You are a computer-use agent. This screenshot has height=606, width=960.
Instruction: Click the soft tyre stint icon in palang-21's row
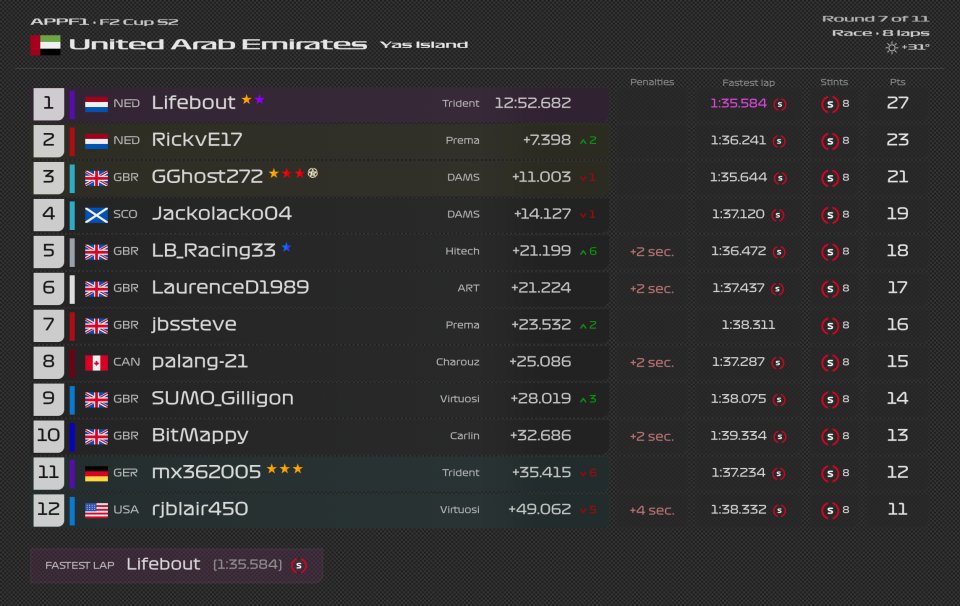click(x=830, y=362)
